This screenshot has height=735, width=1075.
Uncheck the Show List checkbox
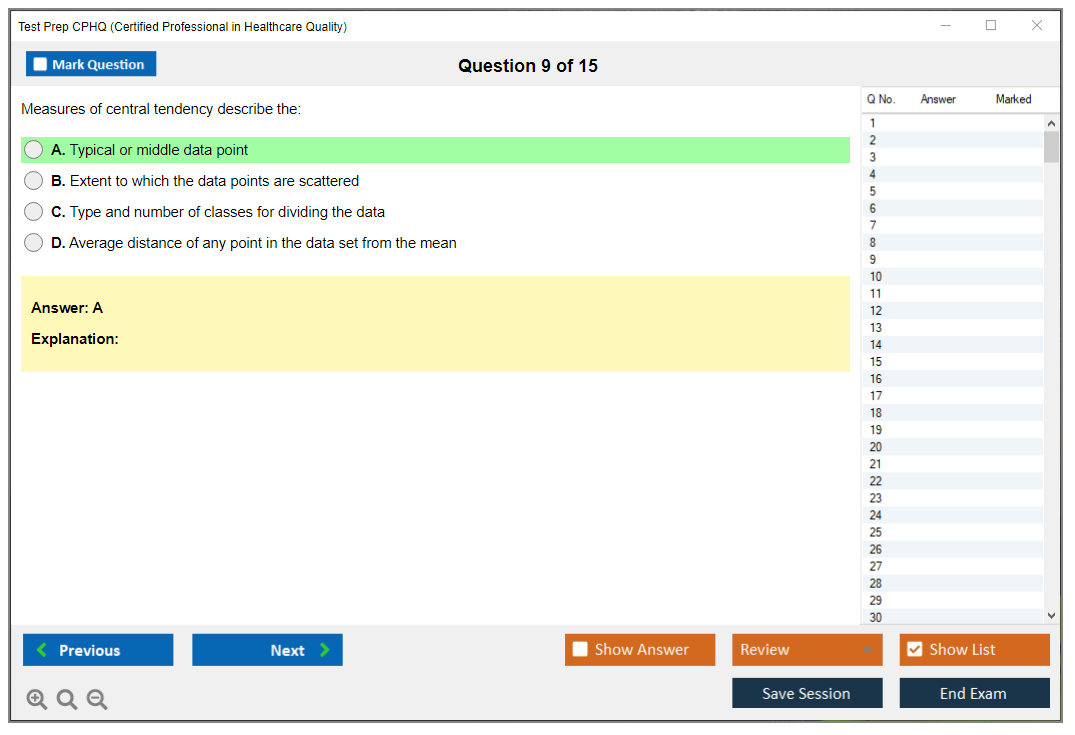914,650
